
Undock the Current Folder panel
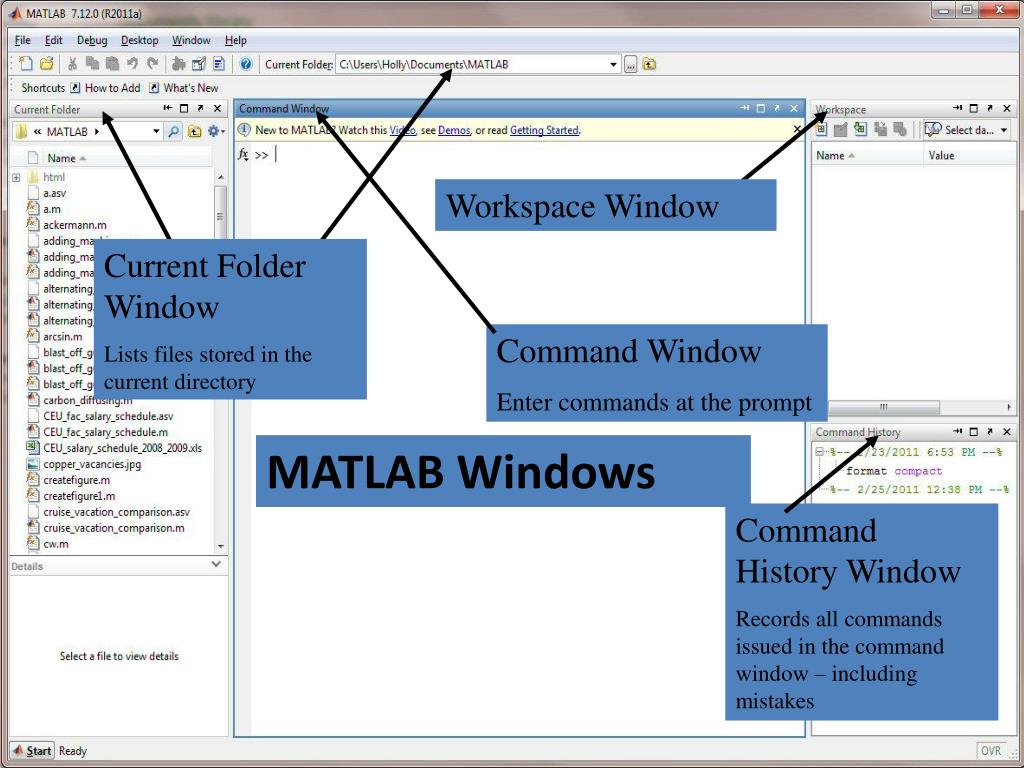(200, 108)
